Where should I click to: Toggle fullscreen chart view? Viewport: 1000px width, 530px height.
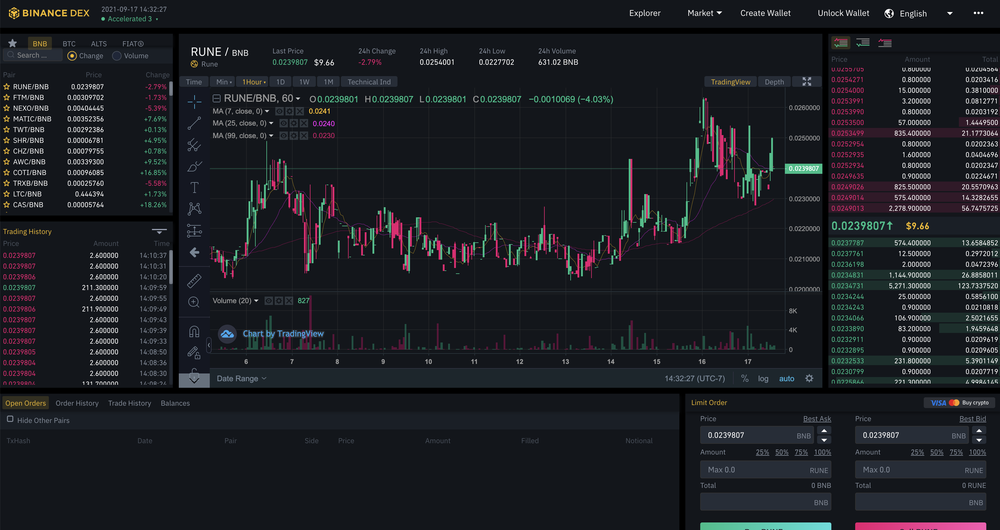point(807,82)
